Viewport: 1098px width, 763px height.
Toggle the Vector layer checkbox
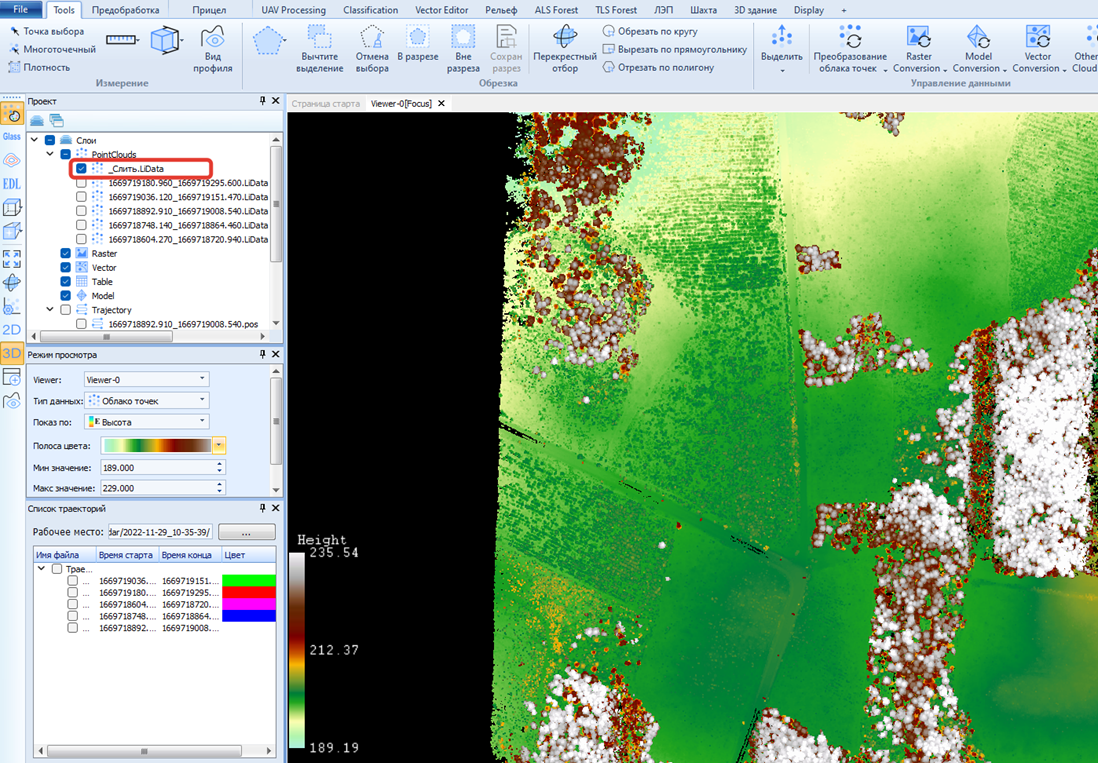pos(65,267)
